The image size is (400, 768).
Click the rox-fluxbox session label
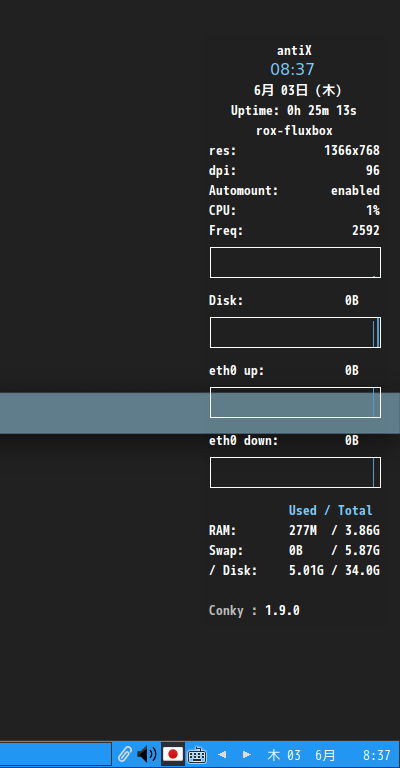click(x=294, y=131)
